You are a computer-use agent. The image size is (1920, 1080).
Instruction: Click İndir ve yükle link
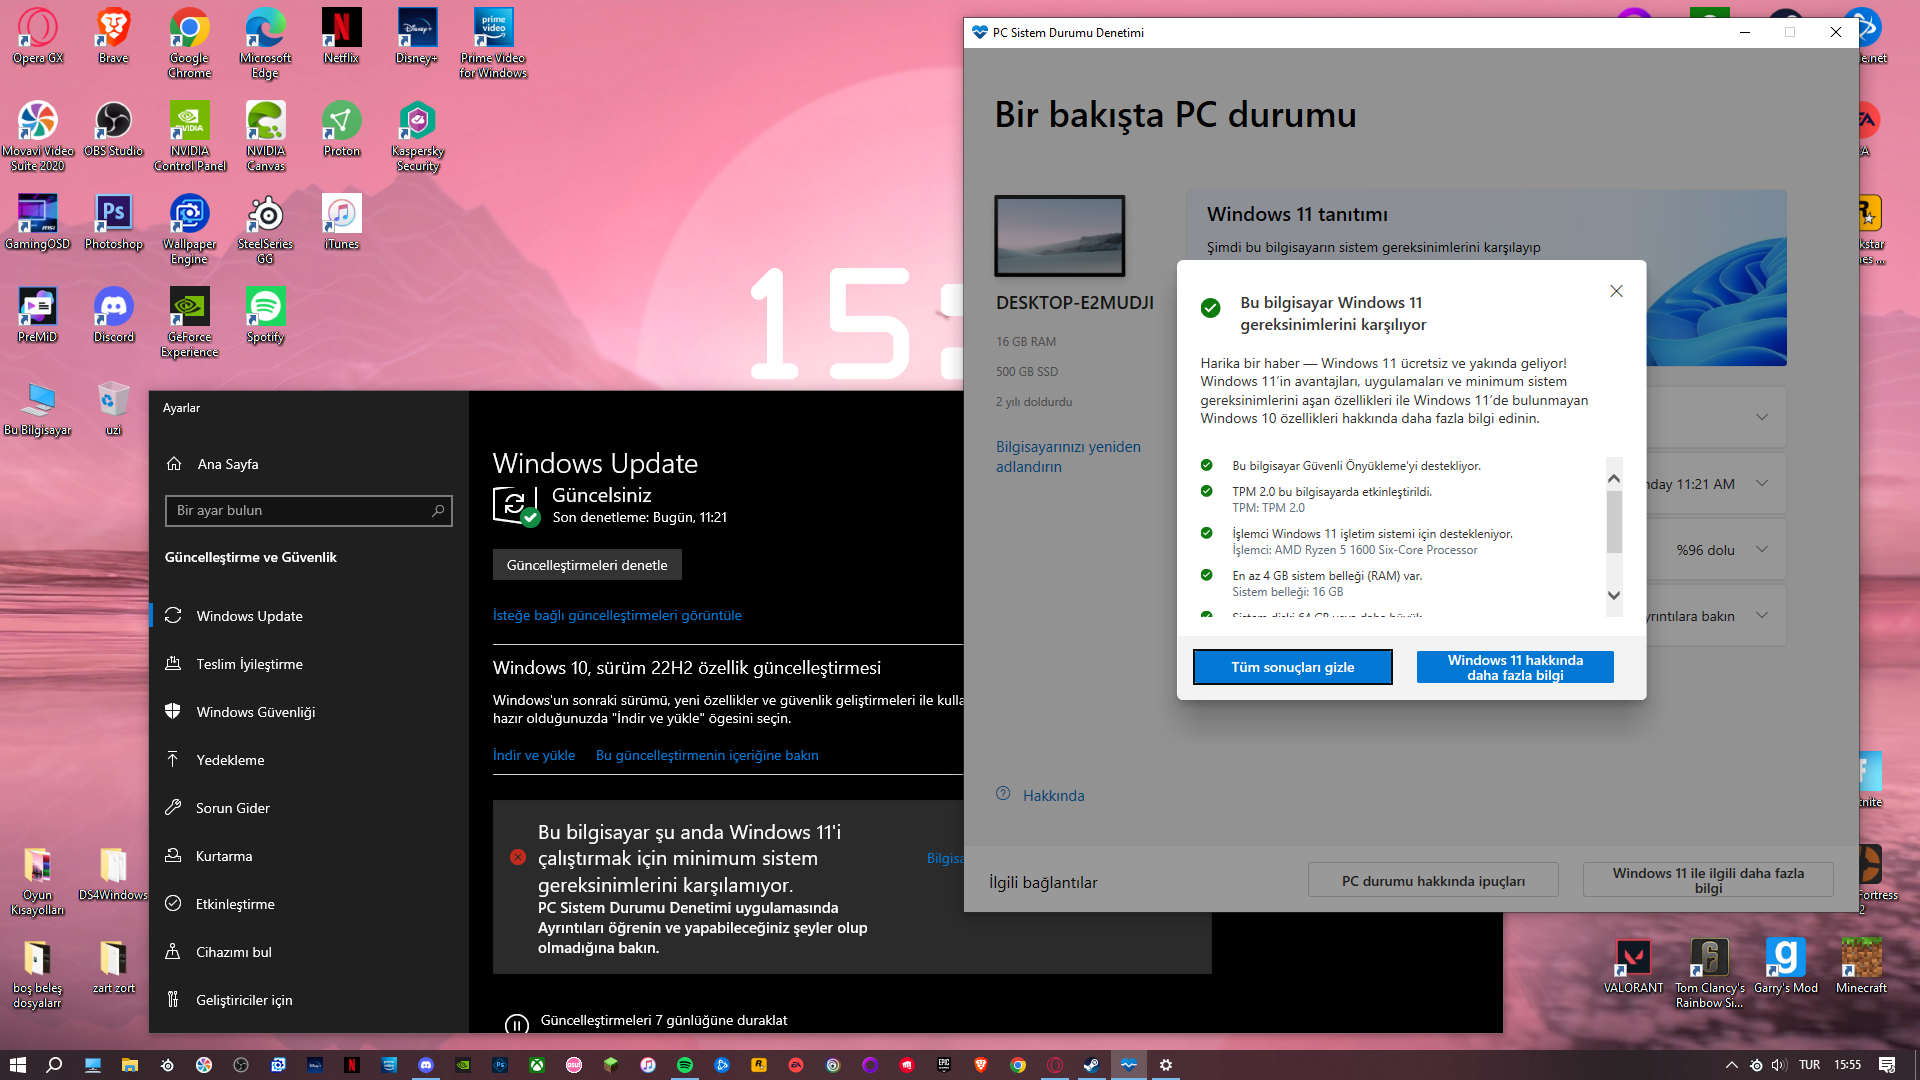pyautogui.click(x=533, y=755)
